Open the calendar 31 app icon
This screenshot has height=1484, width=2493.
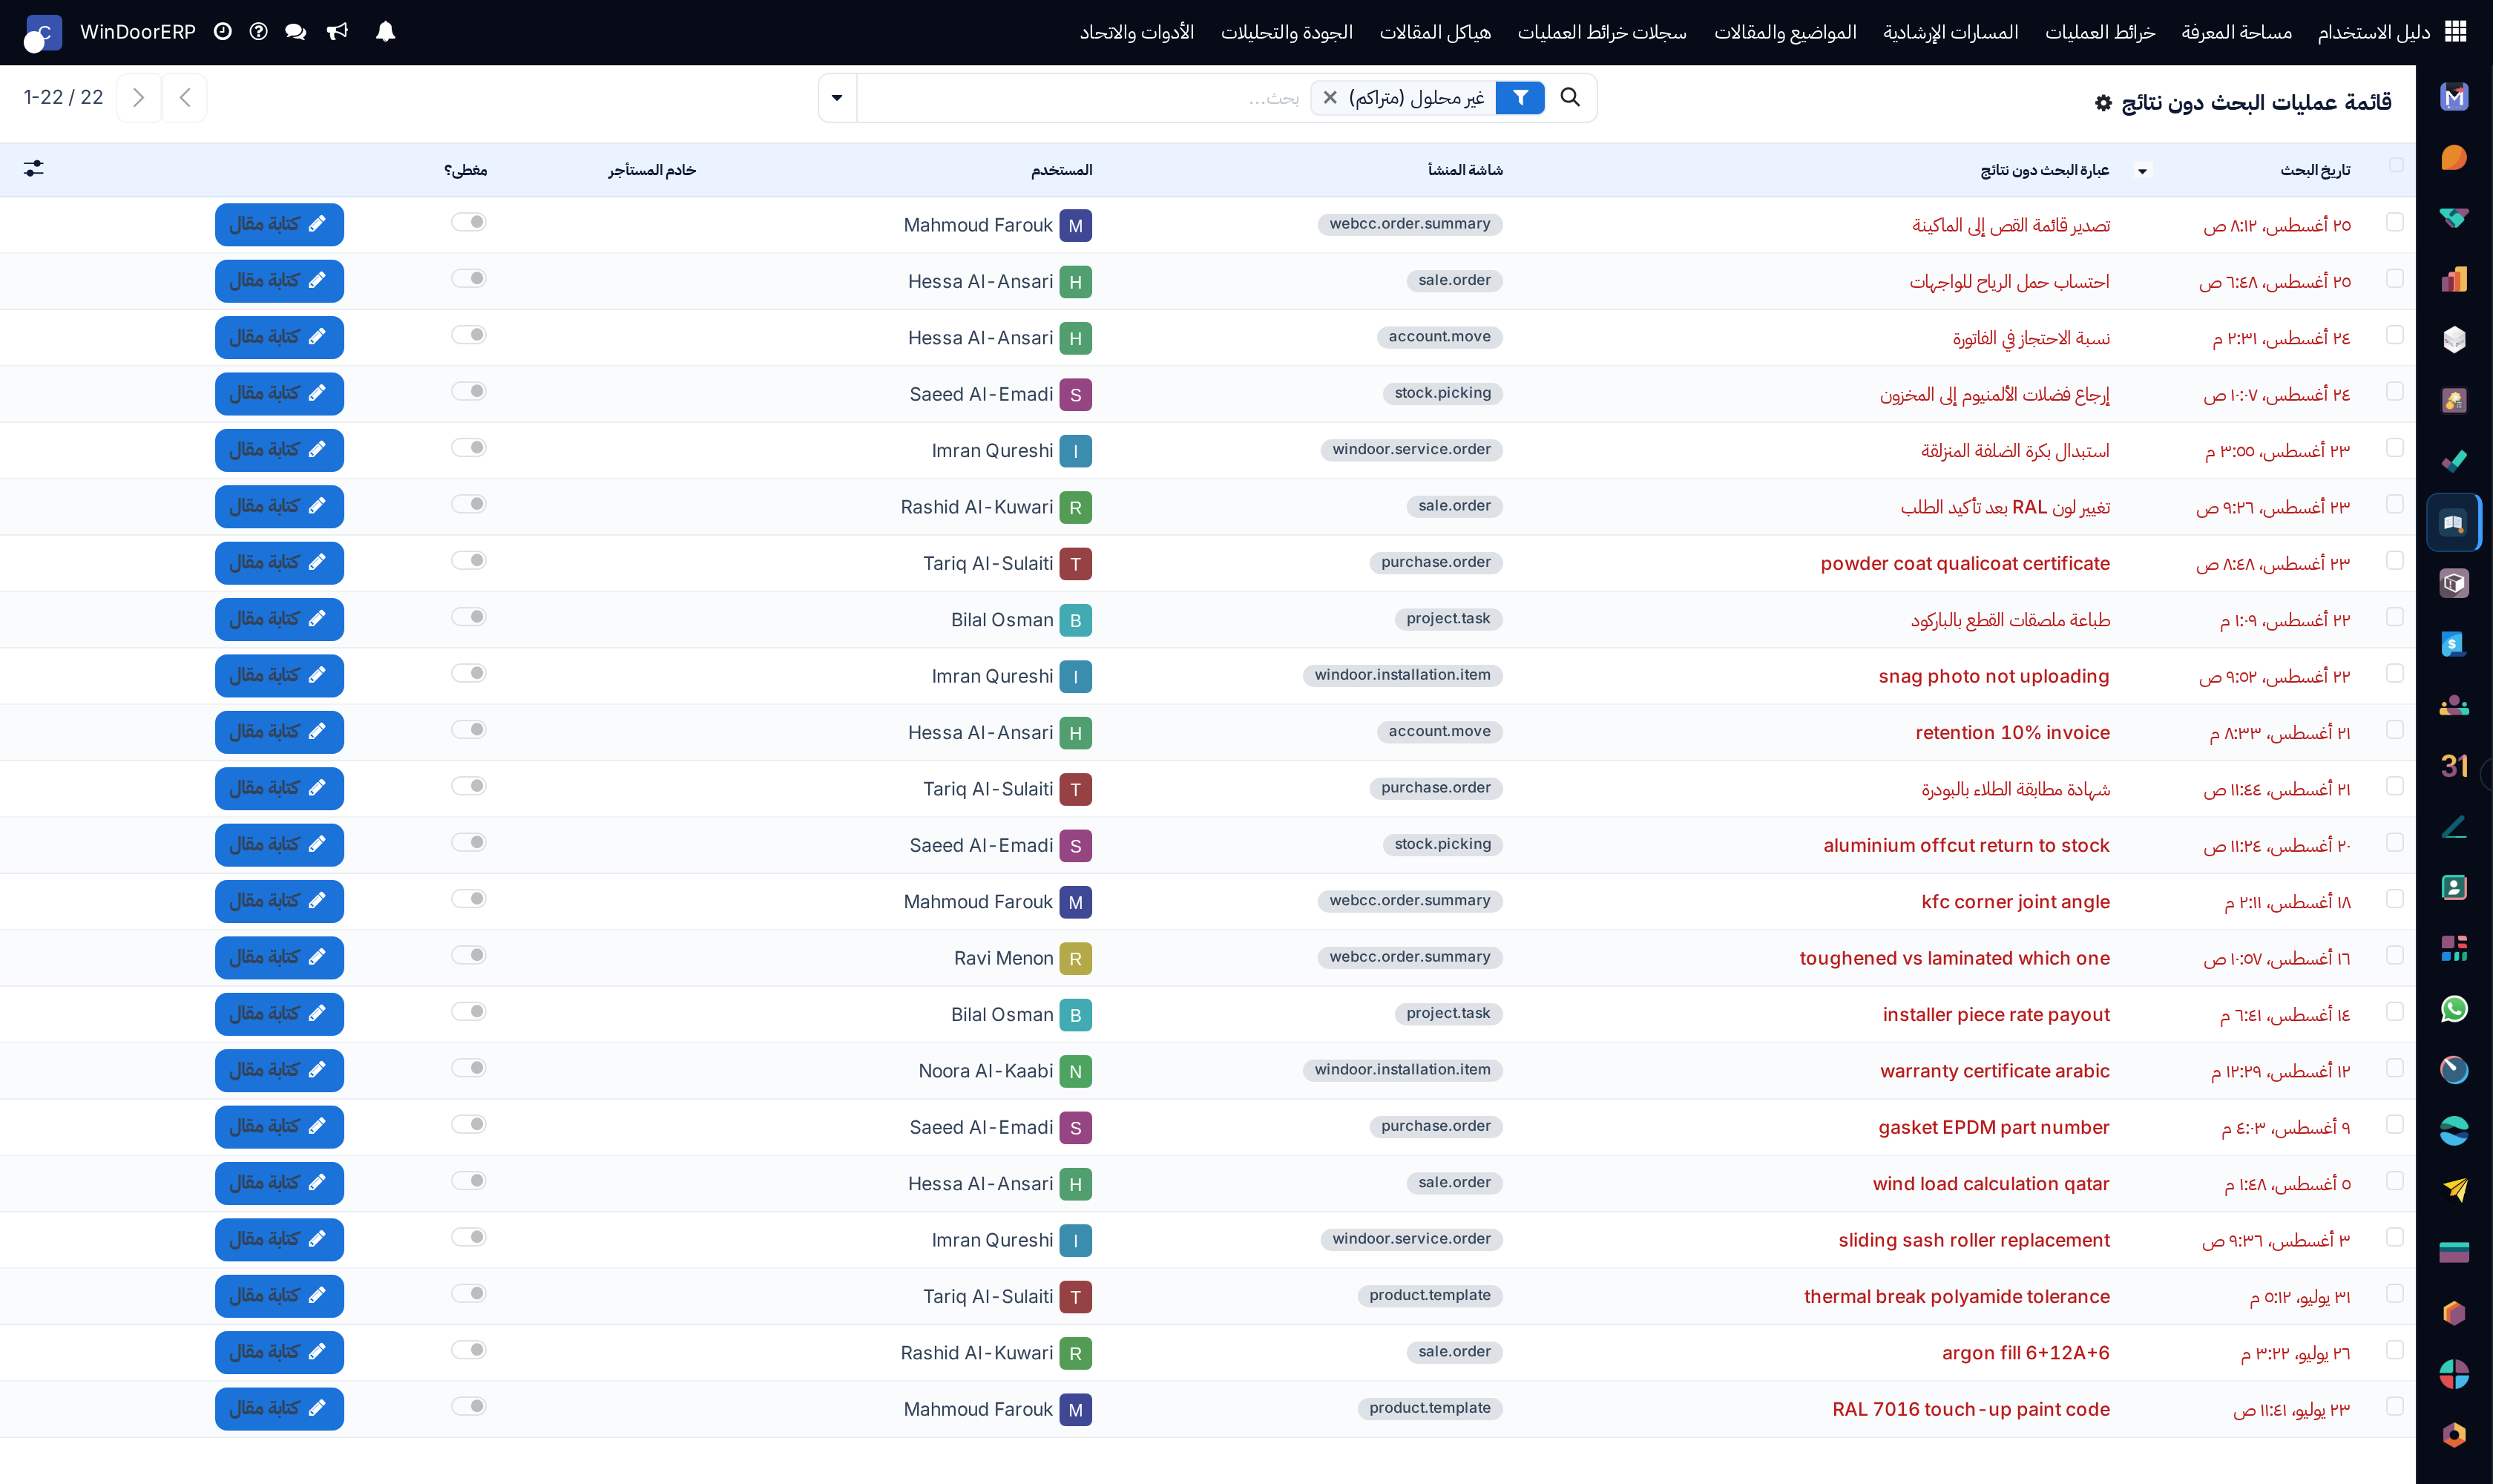click(x=2454, y=766)
